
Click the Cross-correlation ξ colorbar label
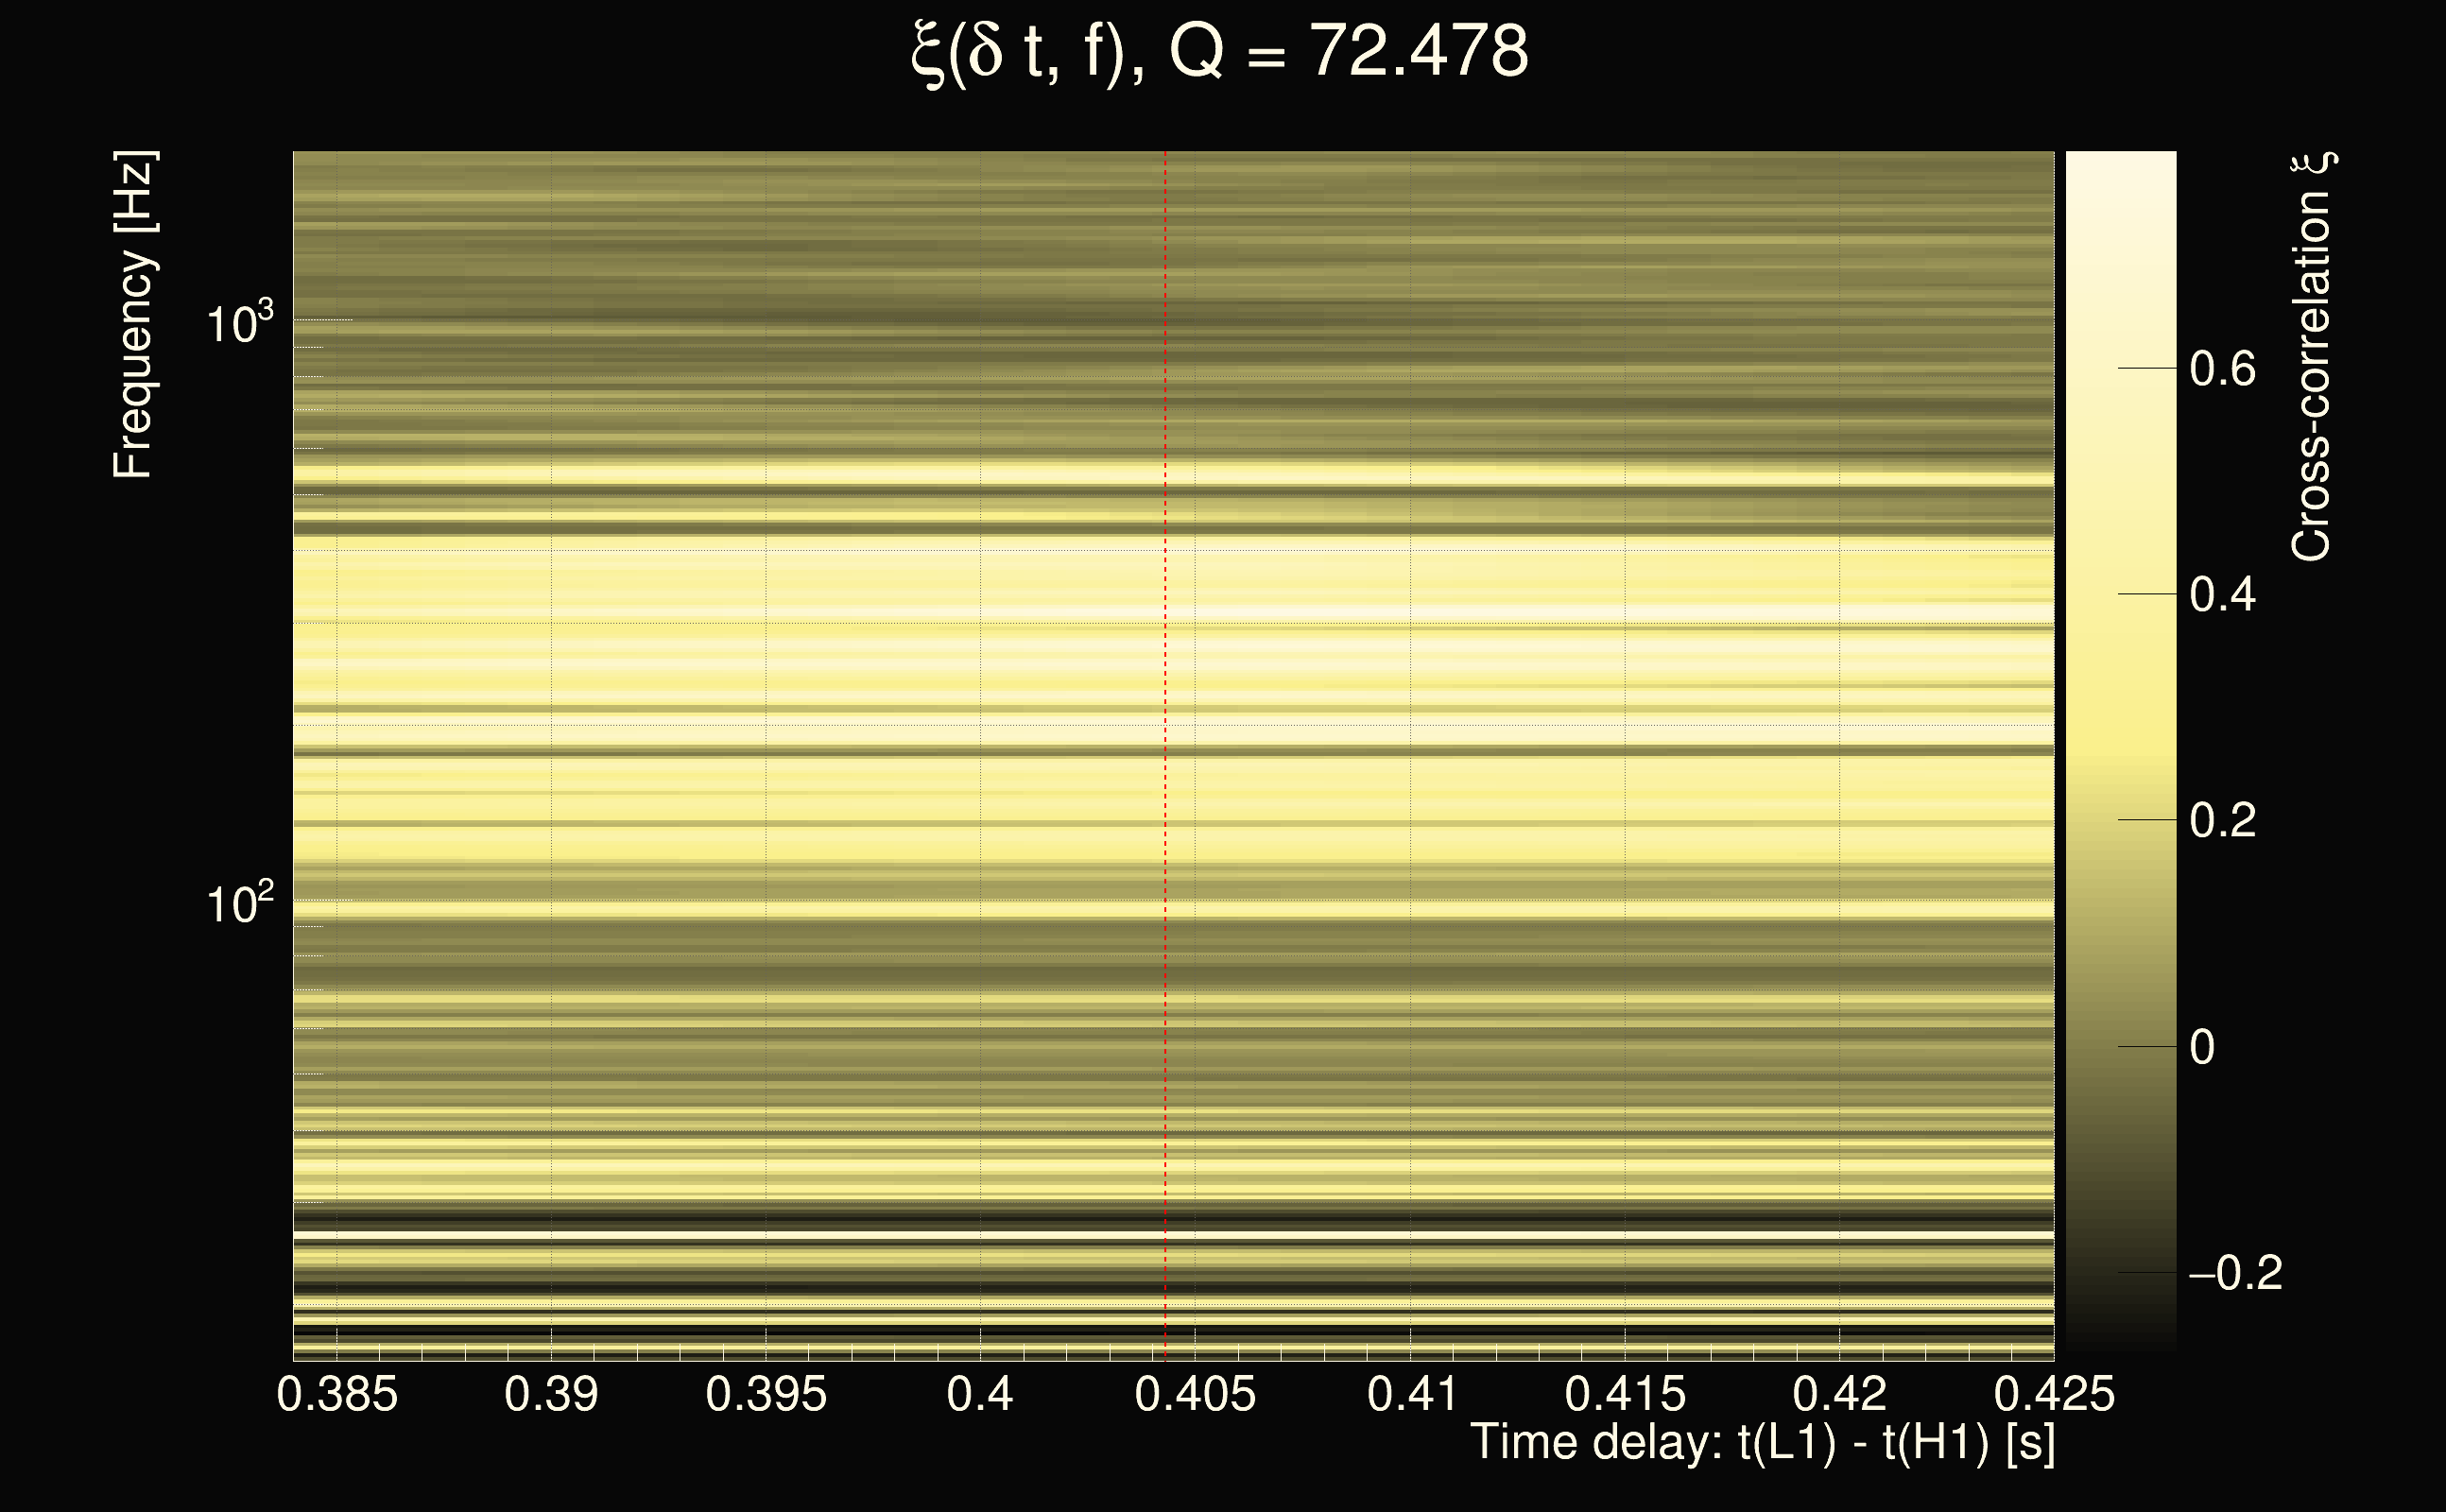pos(2312,356)
